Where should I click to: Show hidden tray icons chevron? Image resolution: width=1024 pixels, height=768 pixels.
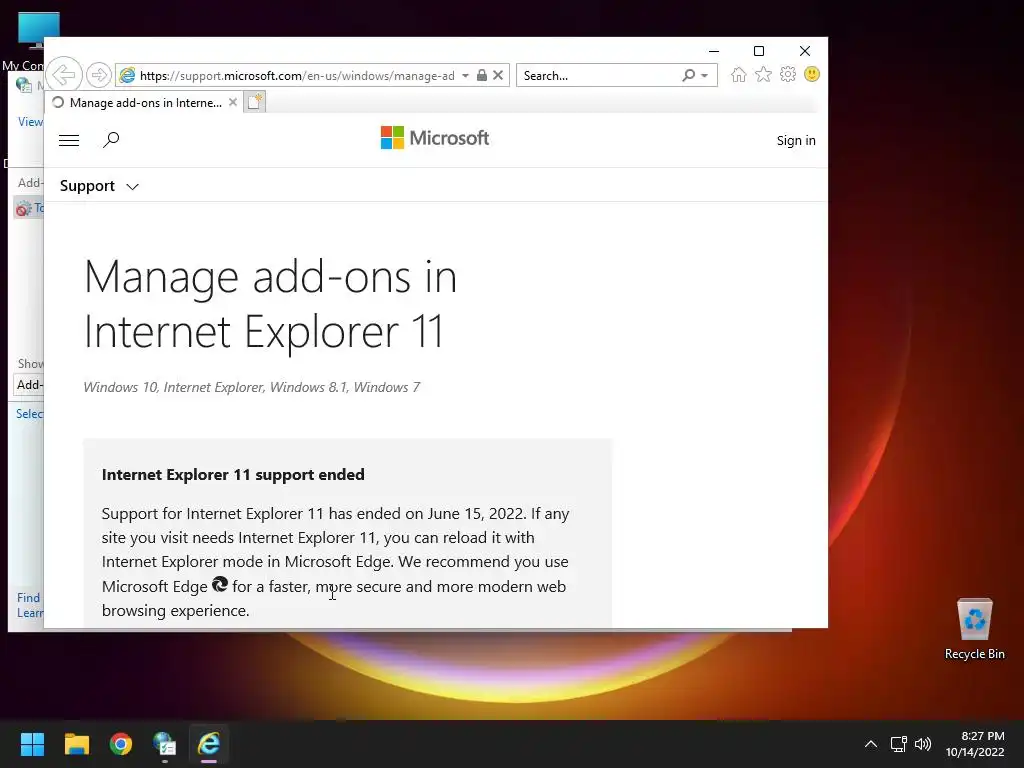pos(871,744)
